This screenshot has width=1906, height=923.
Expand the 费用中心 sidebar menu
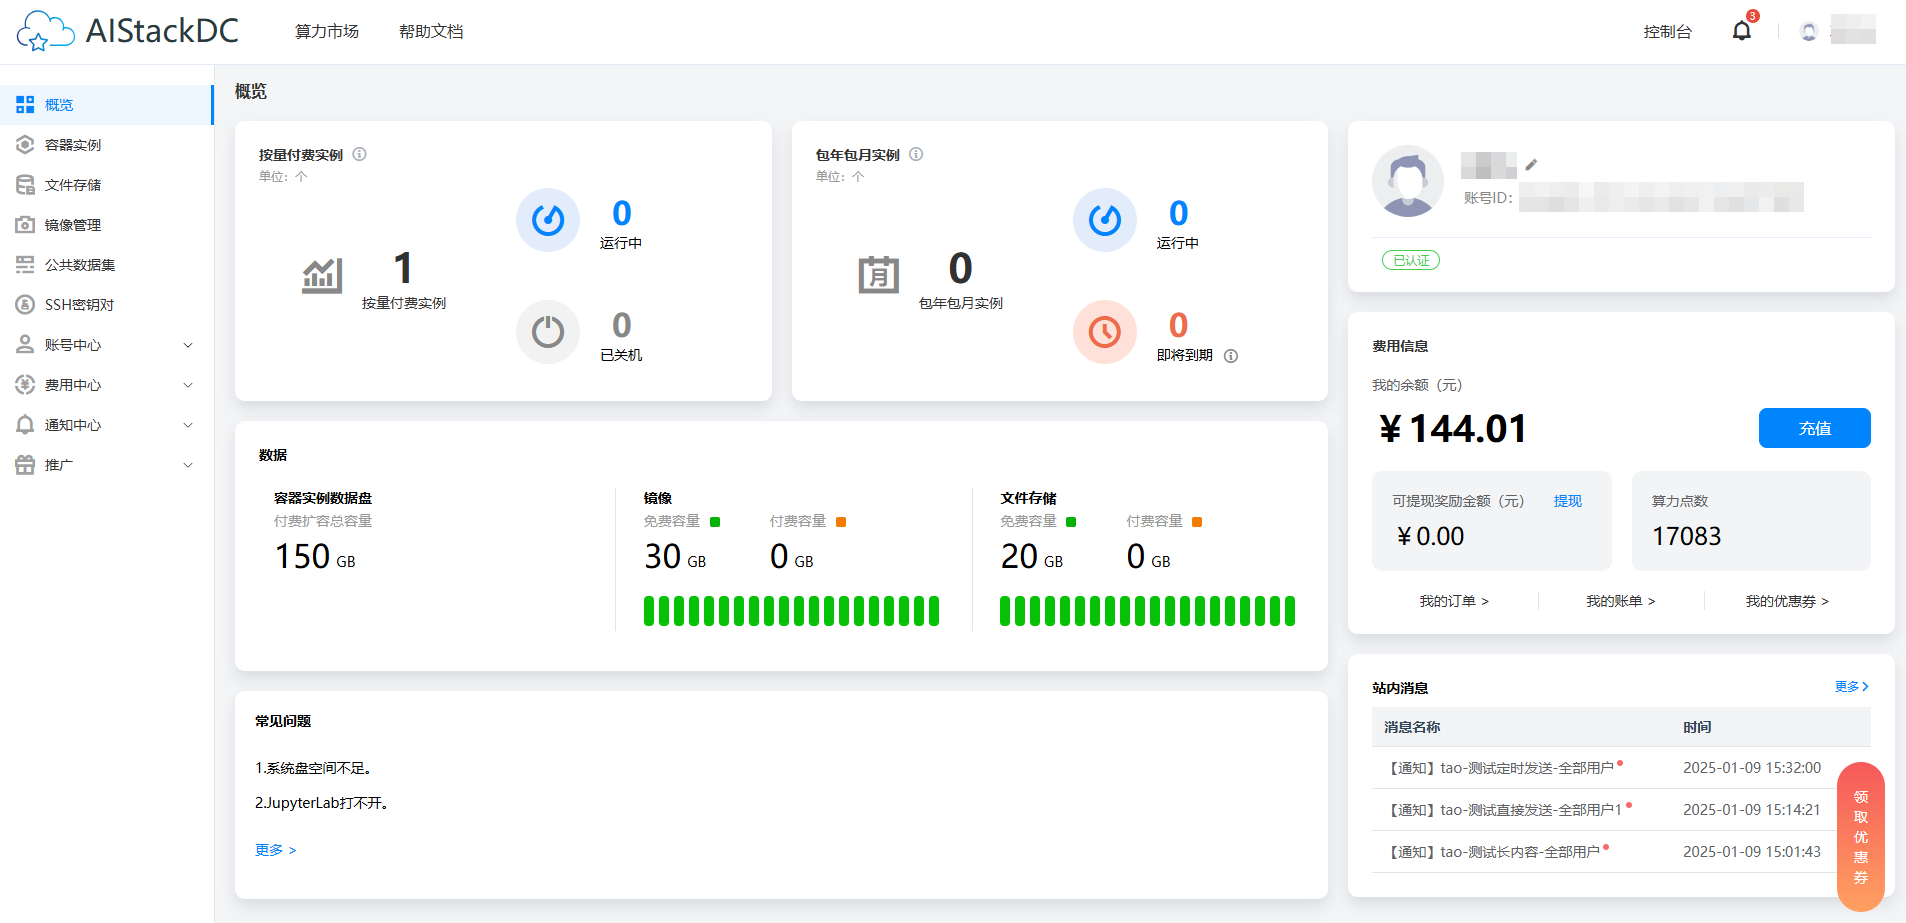pyautogui.click(x=106, y=385)
